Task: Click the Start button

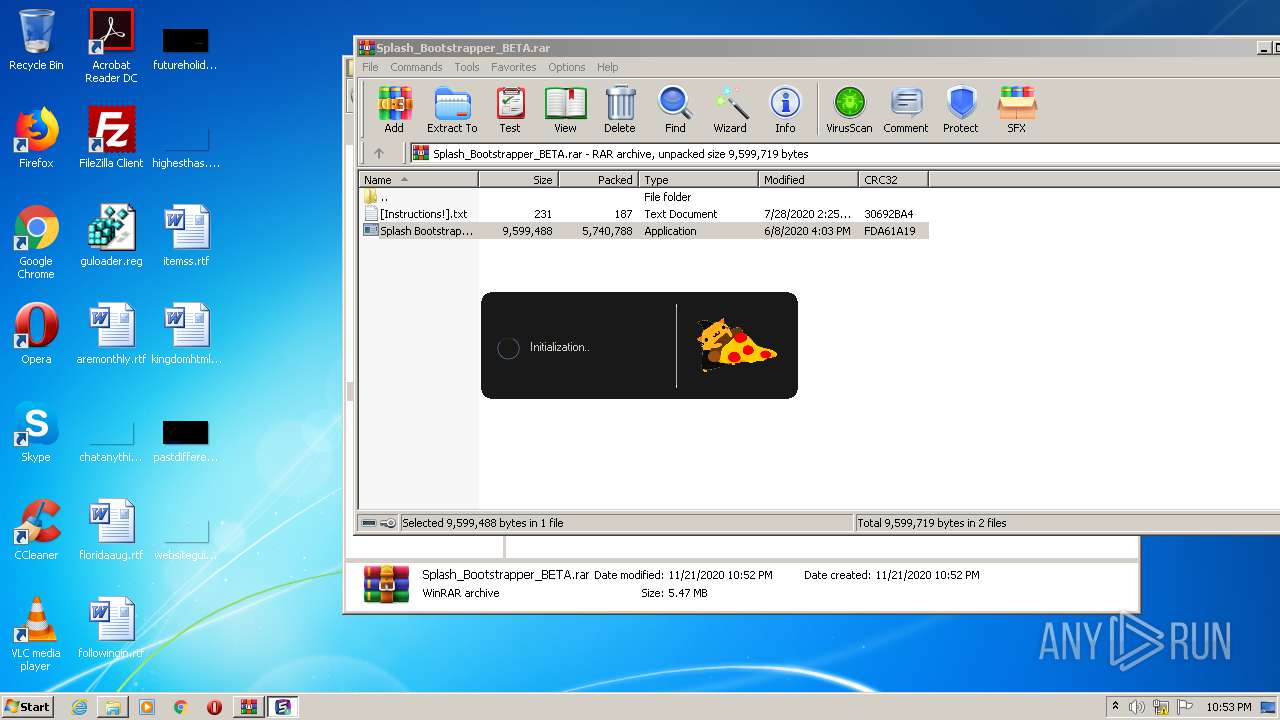Action: pyautogui.click(x=27, y=706)
